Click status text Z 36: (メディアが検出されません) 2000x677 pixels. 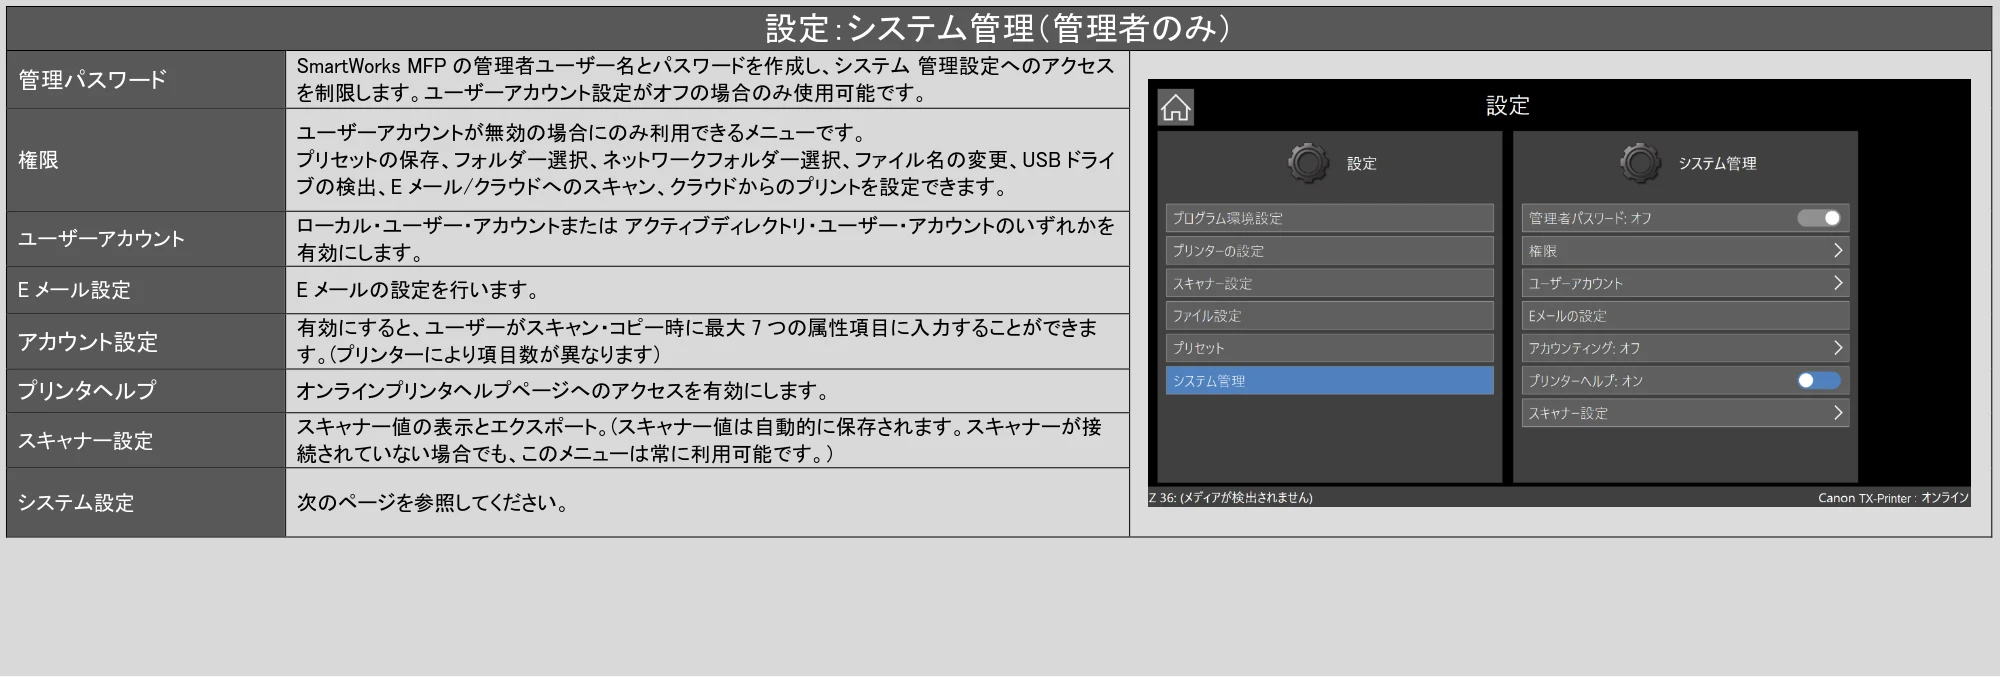pos(1230,497)
